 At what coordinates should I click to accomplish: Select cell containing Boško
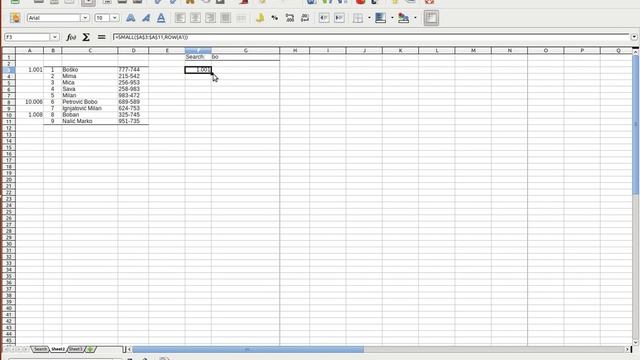click(90, 70)
